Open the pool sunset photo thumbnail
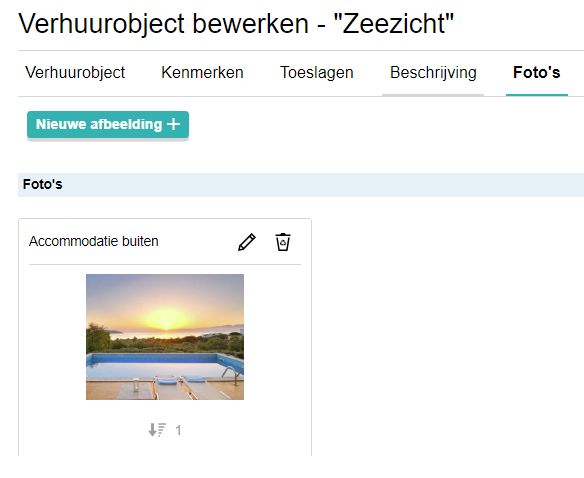The image size is (584, 478). coord(165,337)
